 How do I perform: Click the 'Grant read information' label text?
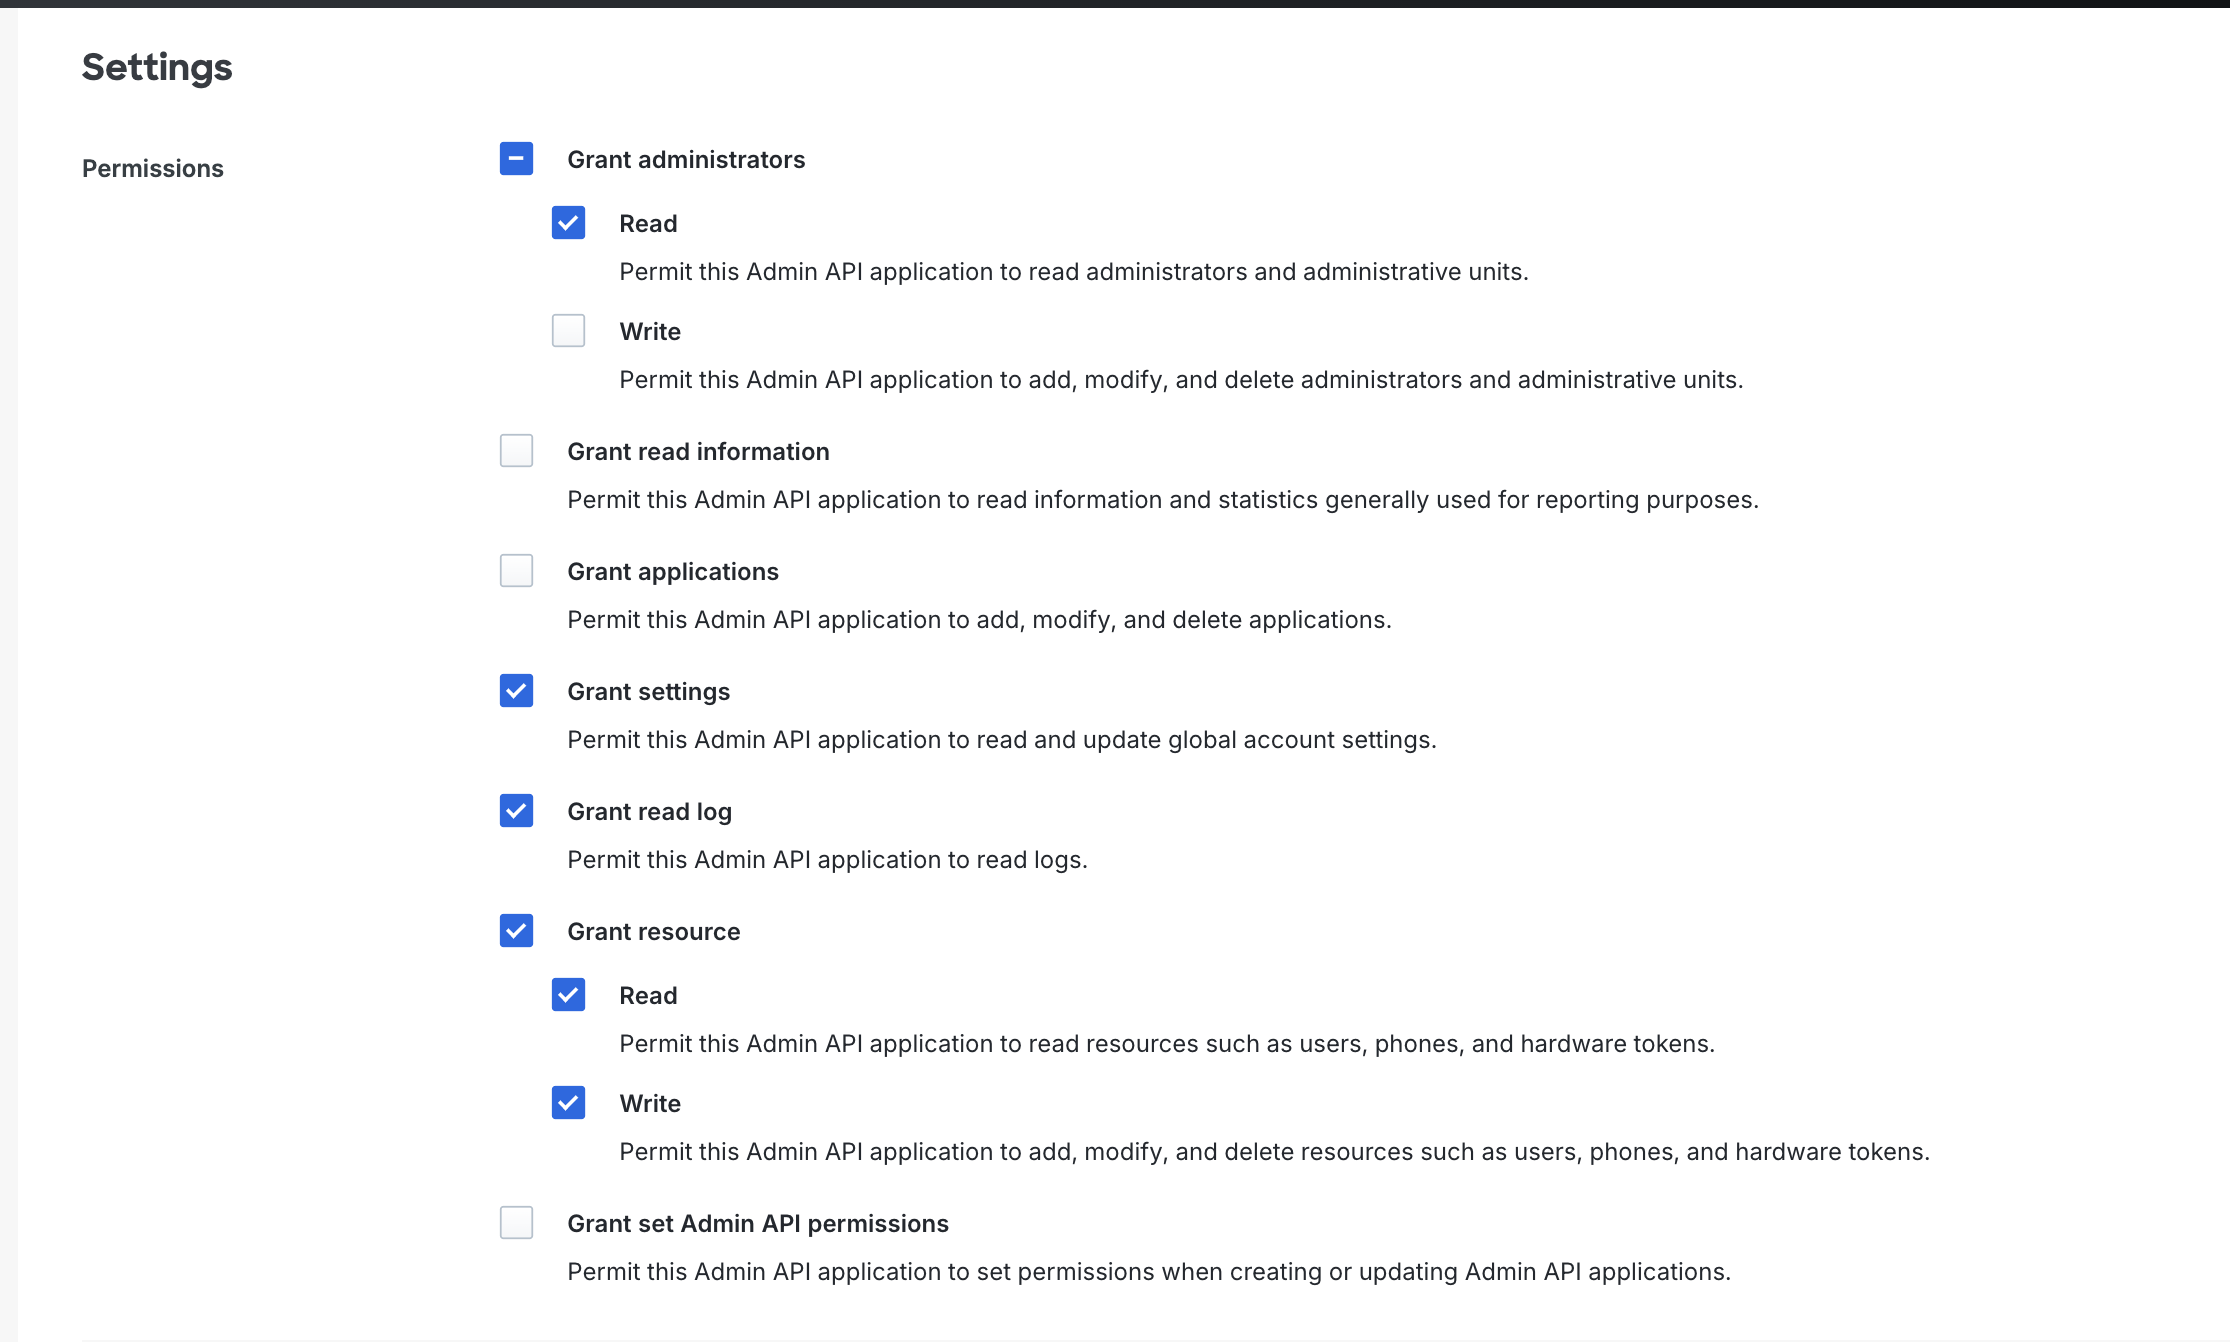click(698, 452)
